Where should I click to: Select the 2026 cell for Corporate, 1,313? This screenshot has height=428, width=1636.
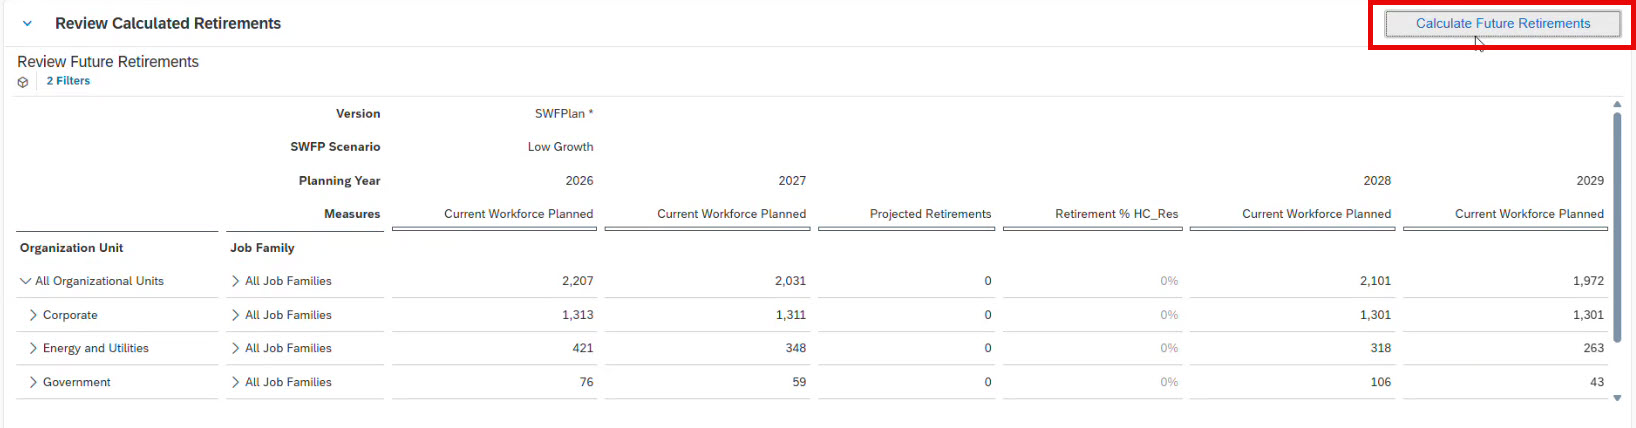(x=577, y=315)
